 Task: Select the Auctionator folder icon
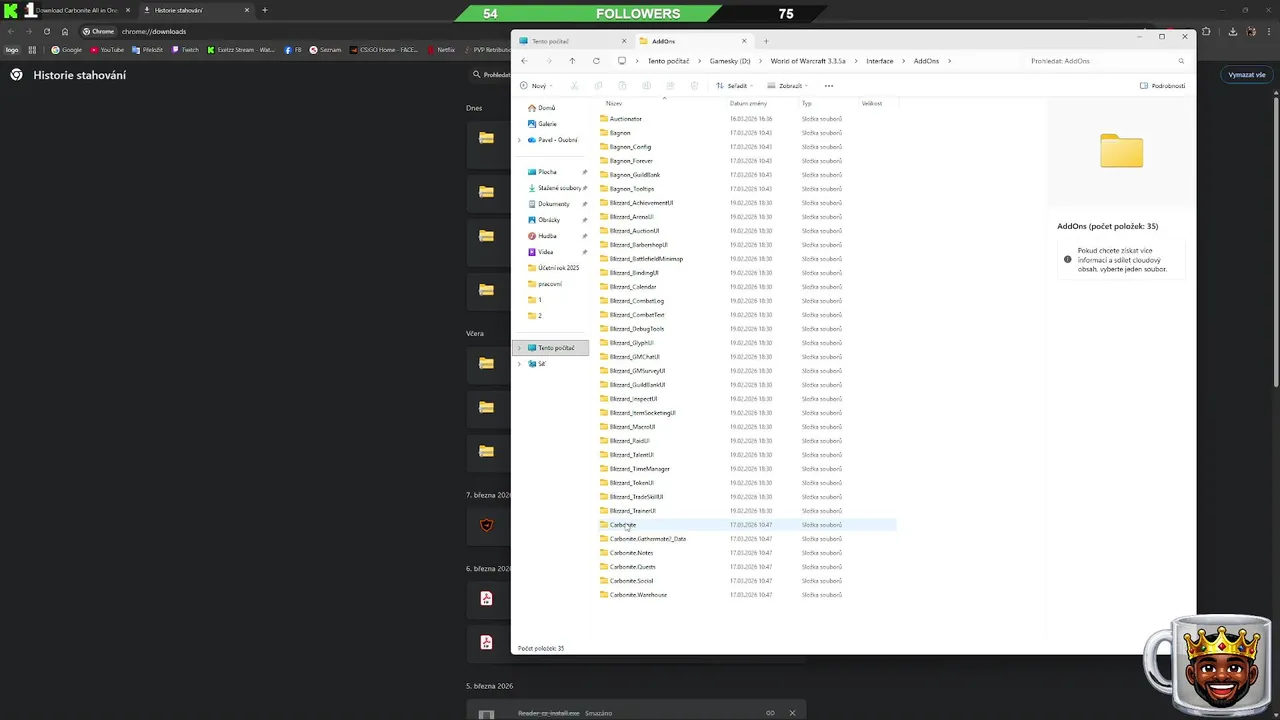point(604,119)
